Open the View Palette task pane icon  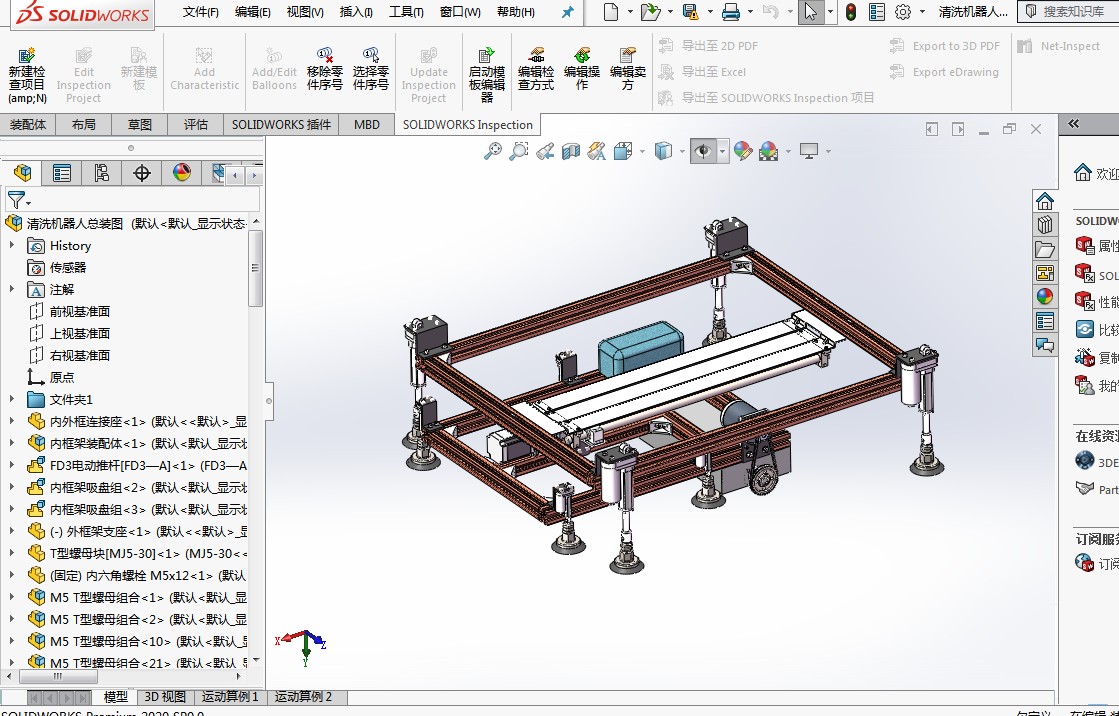(x=1045, y=273)
